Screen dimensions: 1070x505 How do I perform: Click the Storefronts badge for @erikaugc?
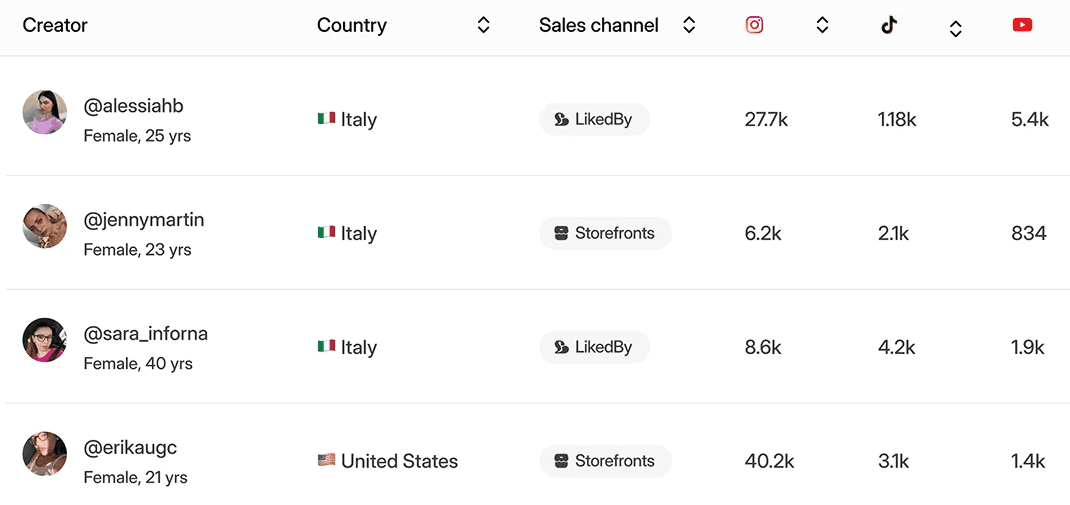(x=605, y=461)
